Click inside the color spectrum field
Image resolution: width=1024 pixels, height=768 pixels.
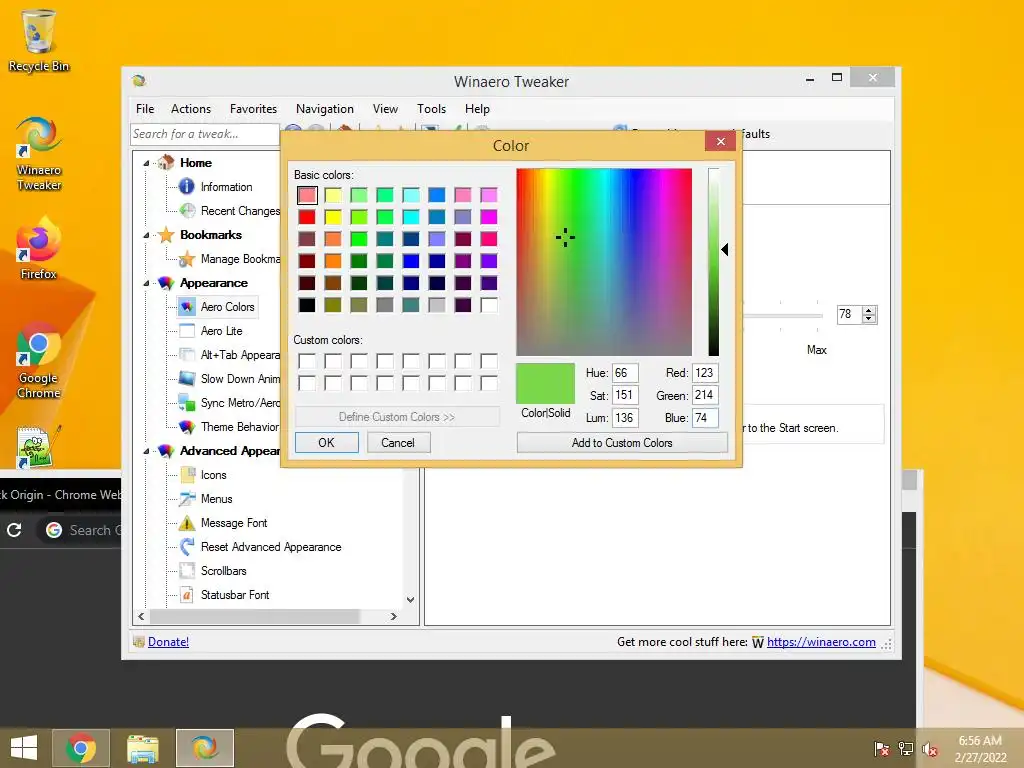[604, 262]
